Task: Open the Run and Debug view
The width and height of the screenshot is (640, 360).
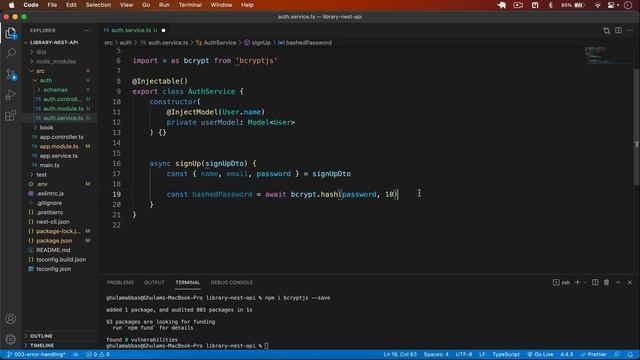Action: tap(11, 95)
